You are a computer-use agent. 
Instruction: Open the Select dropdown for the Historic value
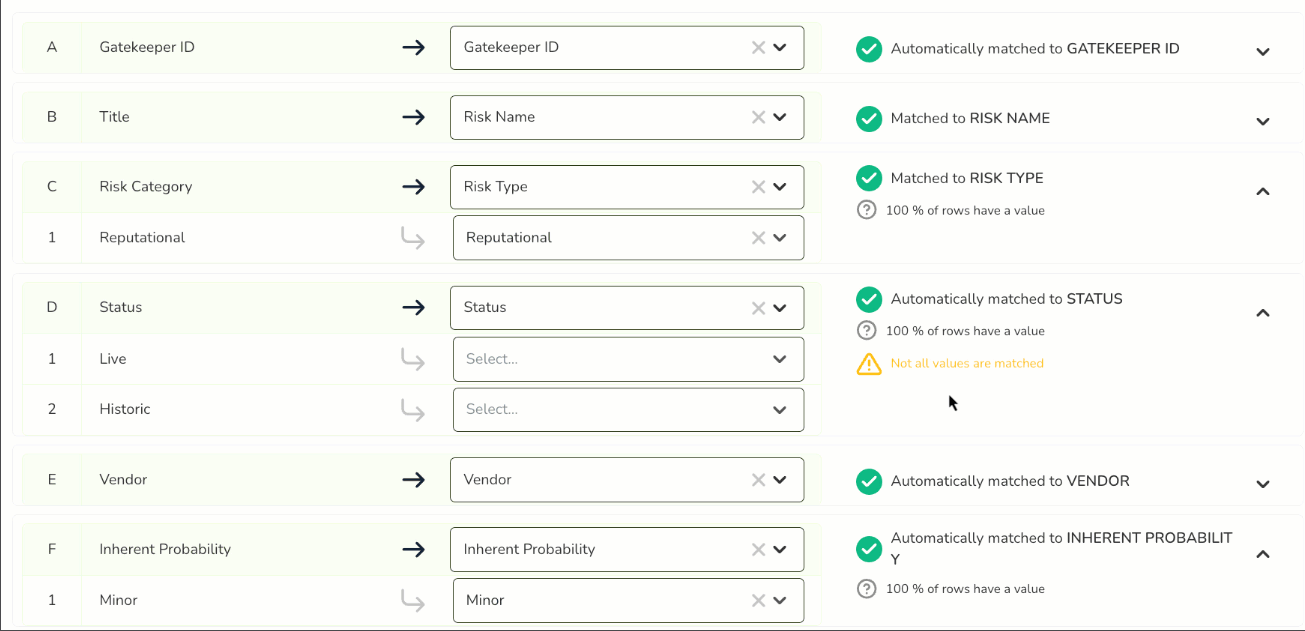coord(628,409)
